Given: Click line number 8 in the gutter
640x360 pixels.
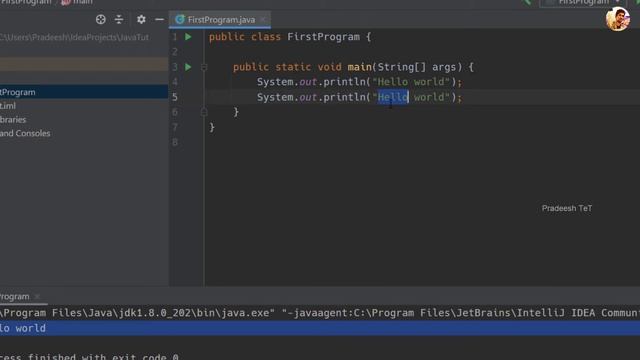Looking at the screenshot, I should [x=175, y=142].
